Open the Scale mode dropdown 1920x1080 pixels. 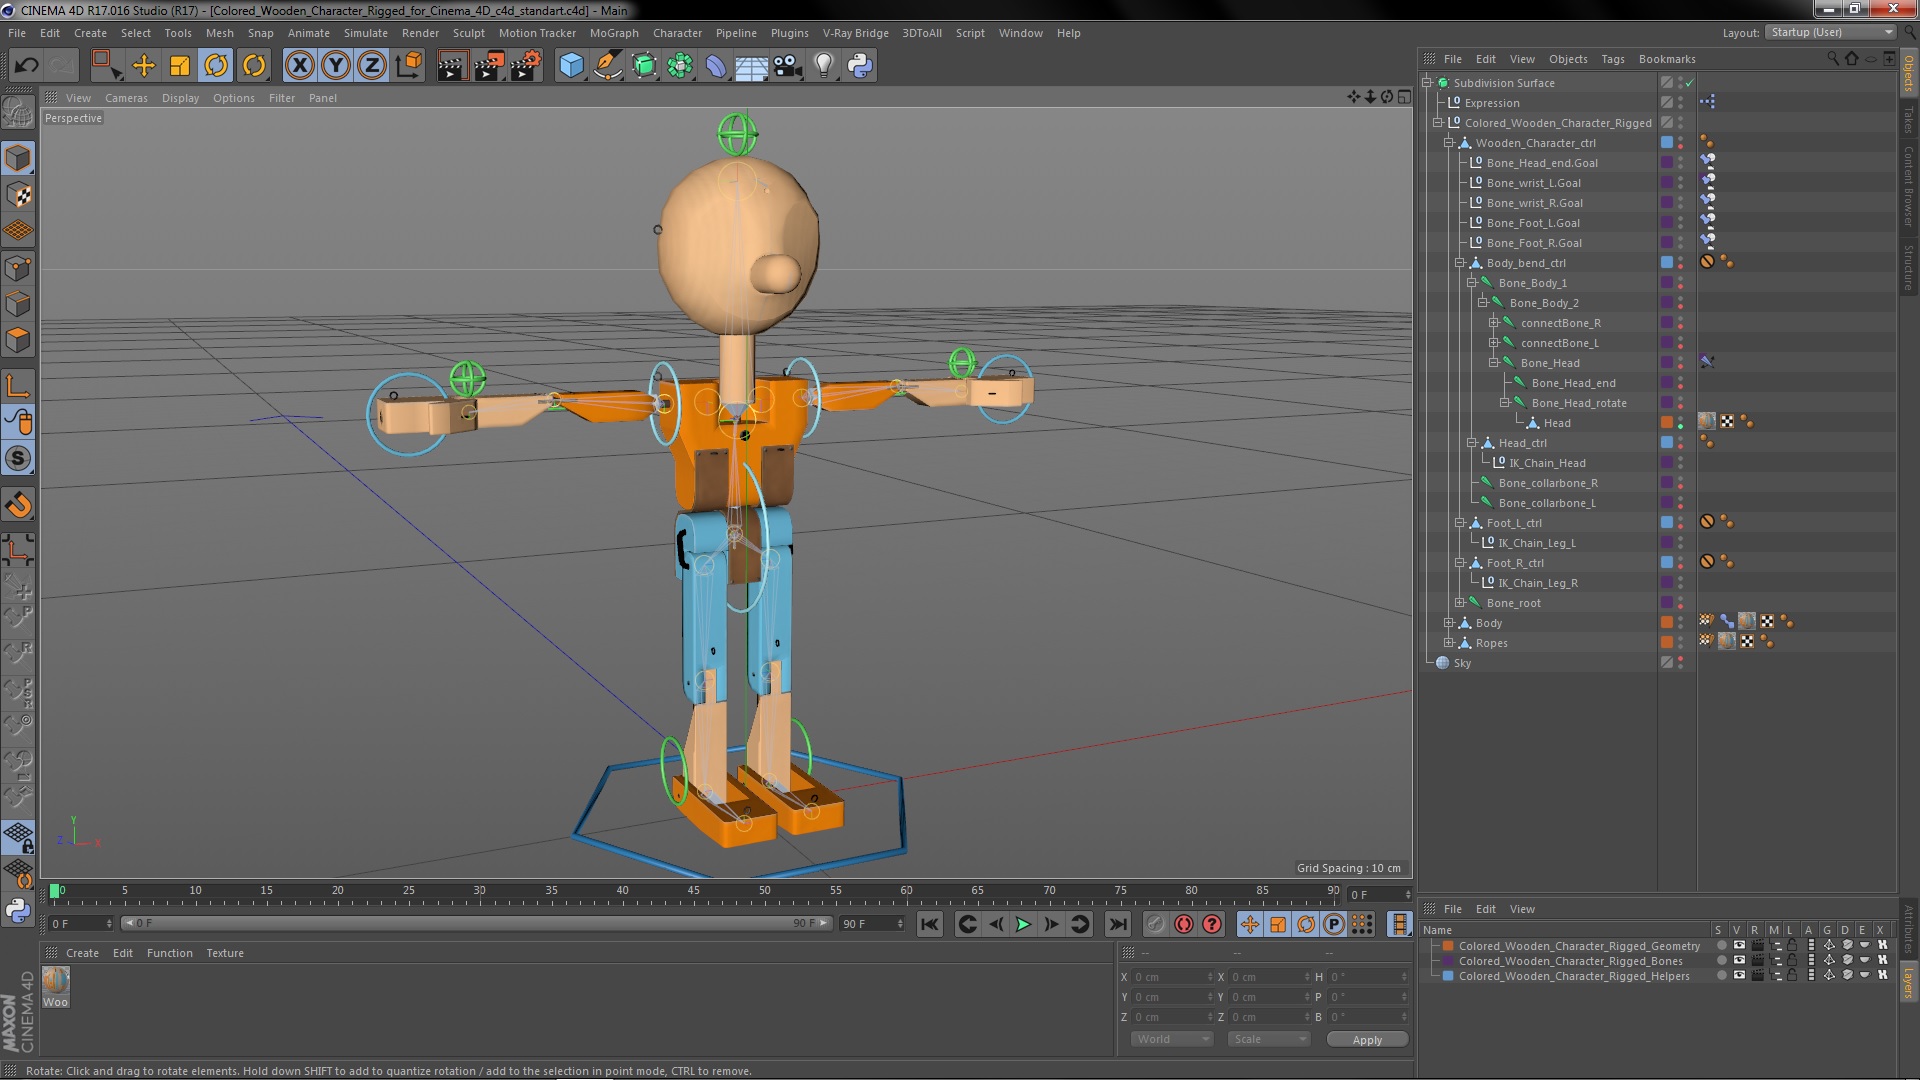click(1268, 1040)
